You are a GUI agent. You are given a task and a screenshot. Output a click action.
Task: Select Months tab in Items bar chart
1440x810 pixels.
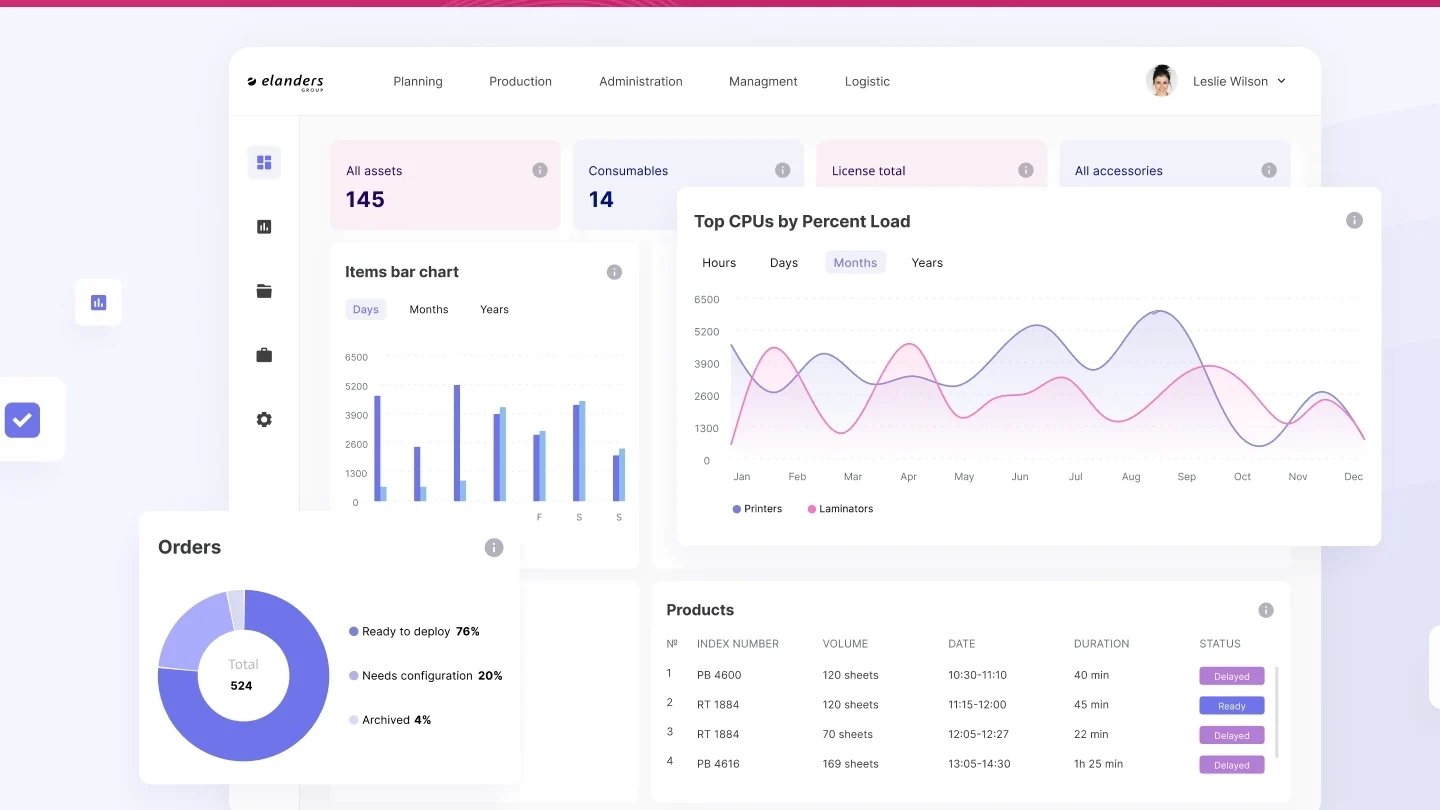429,309
